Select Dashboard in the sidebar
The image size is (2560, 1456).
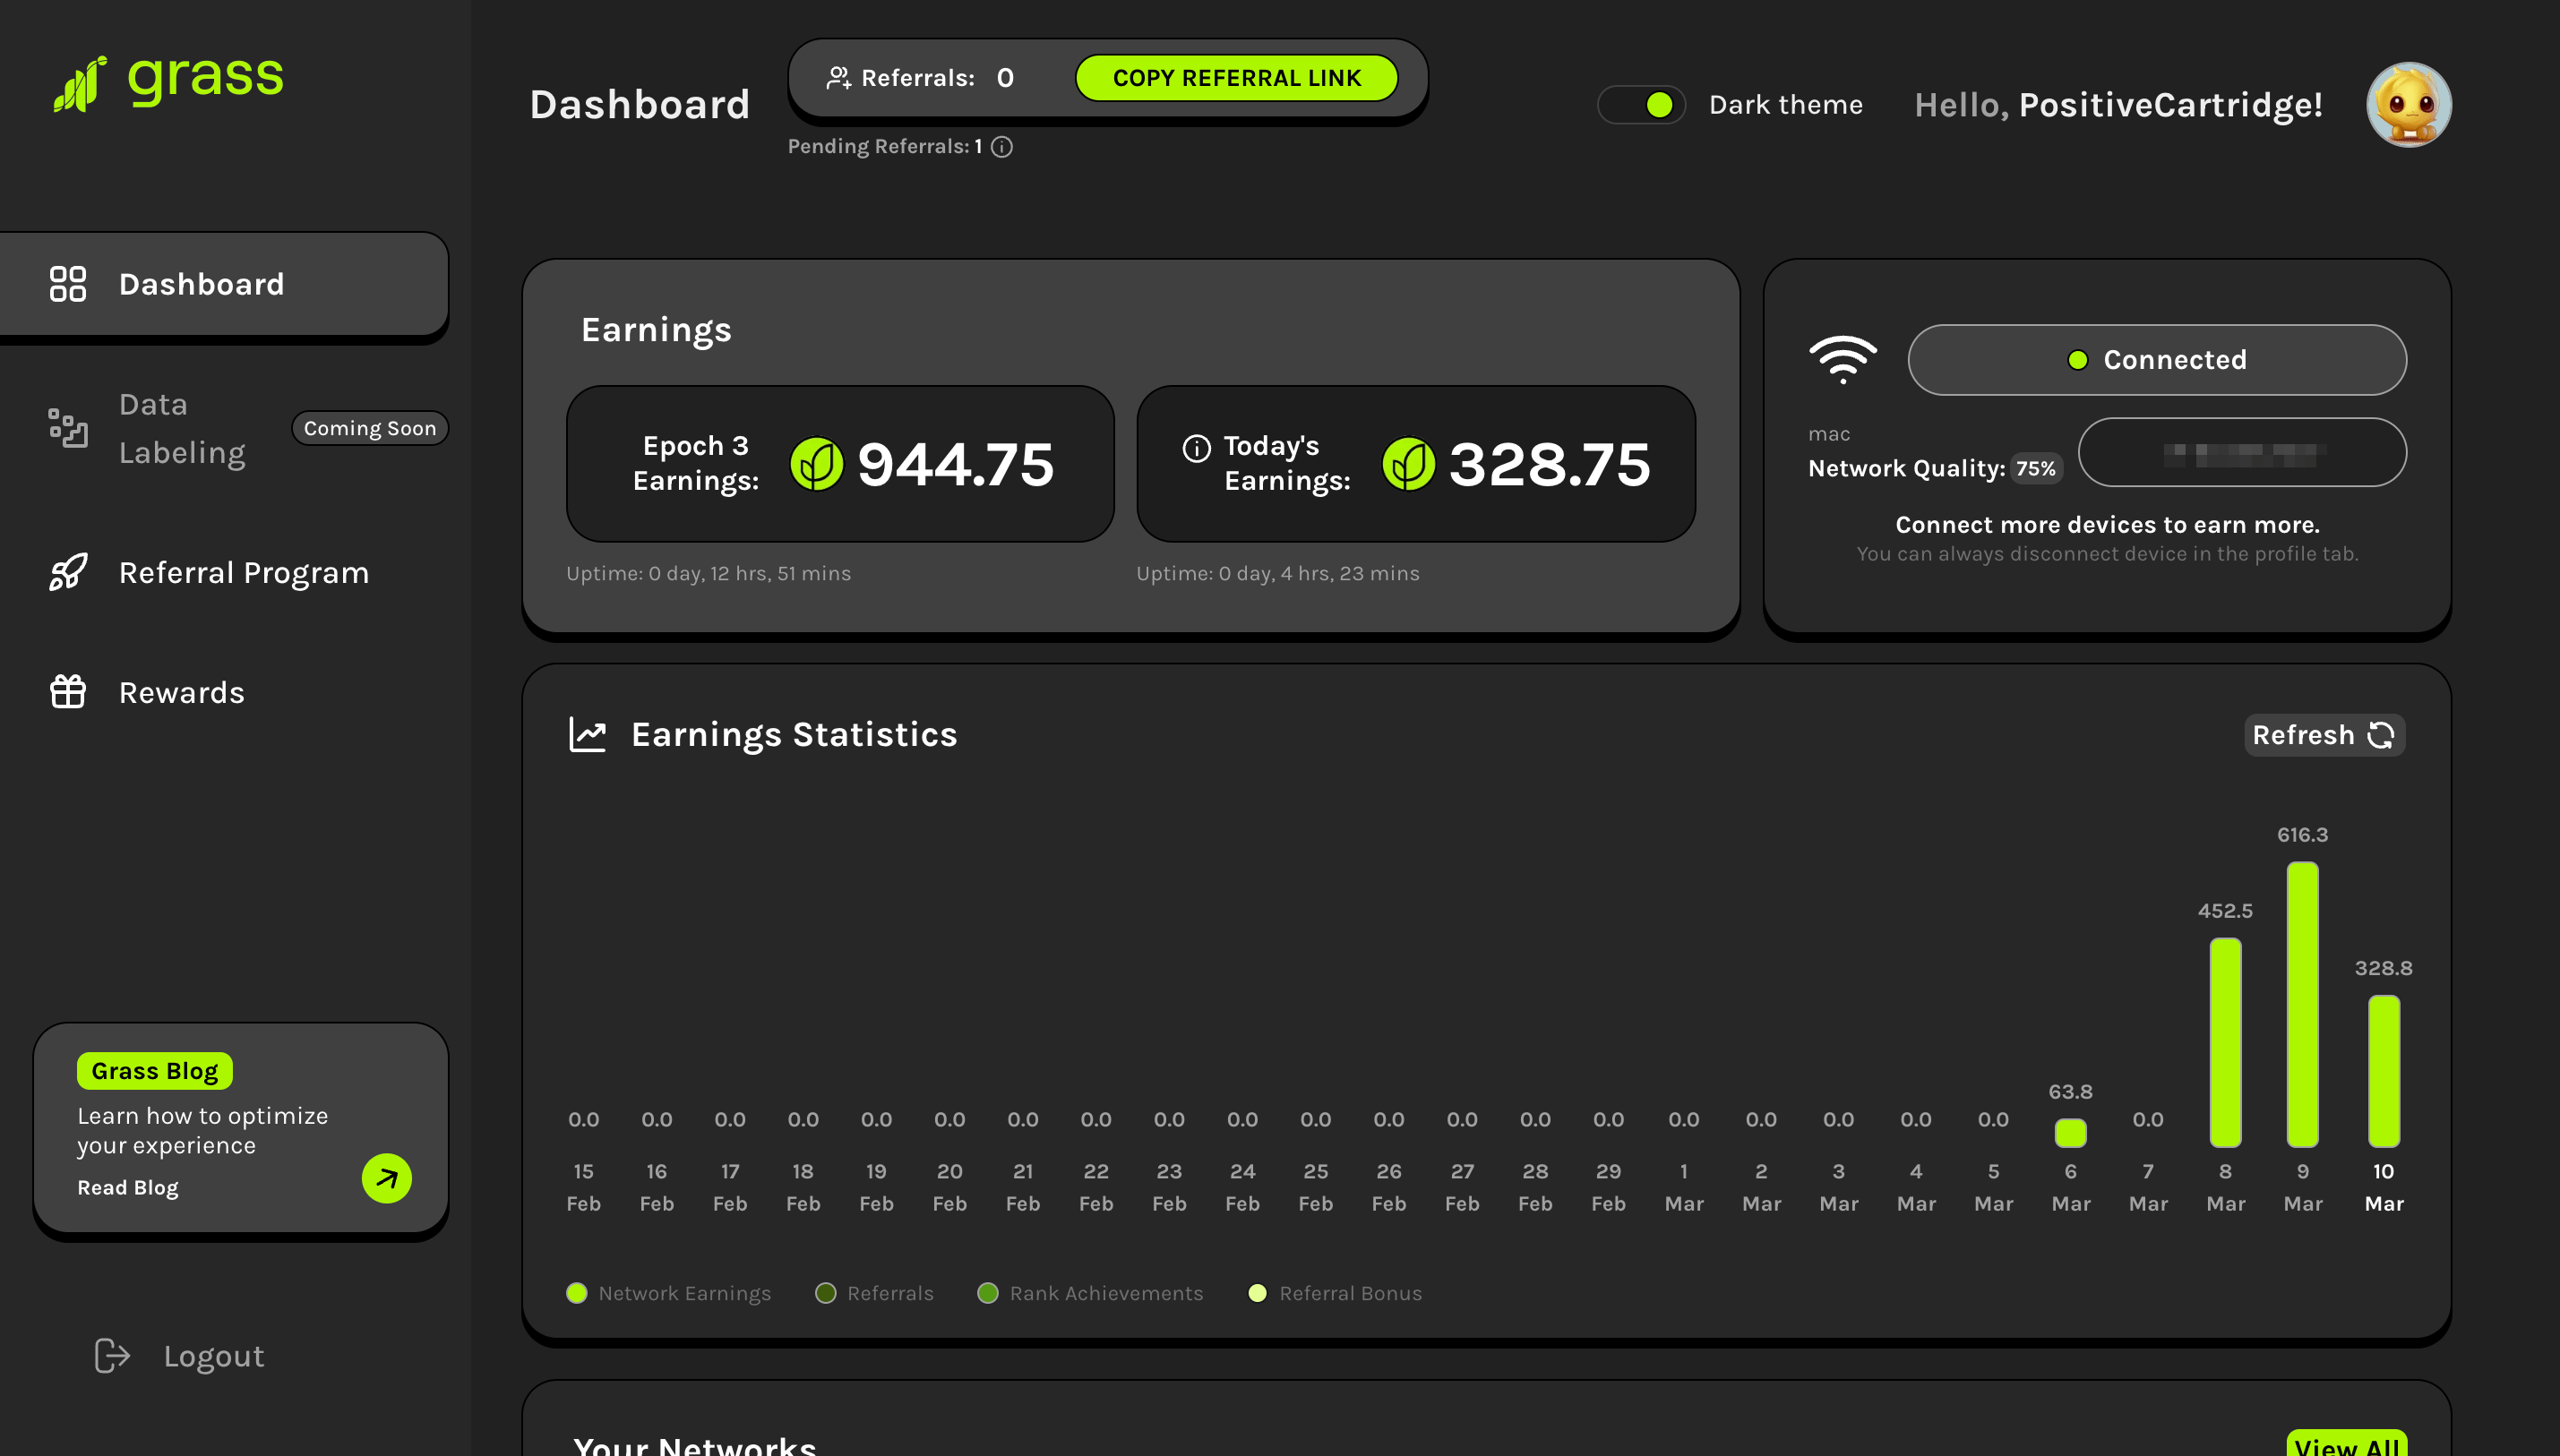[x=225, y=284]
